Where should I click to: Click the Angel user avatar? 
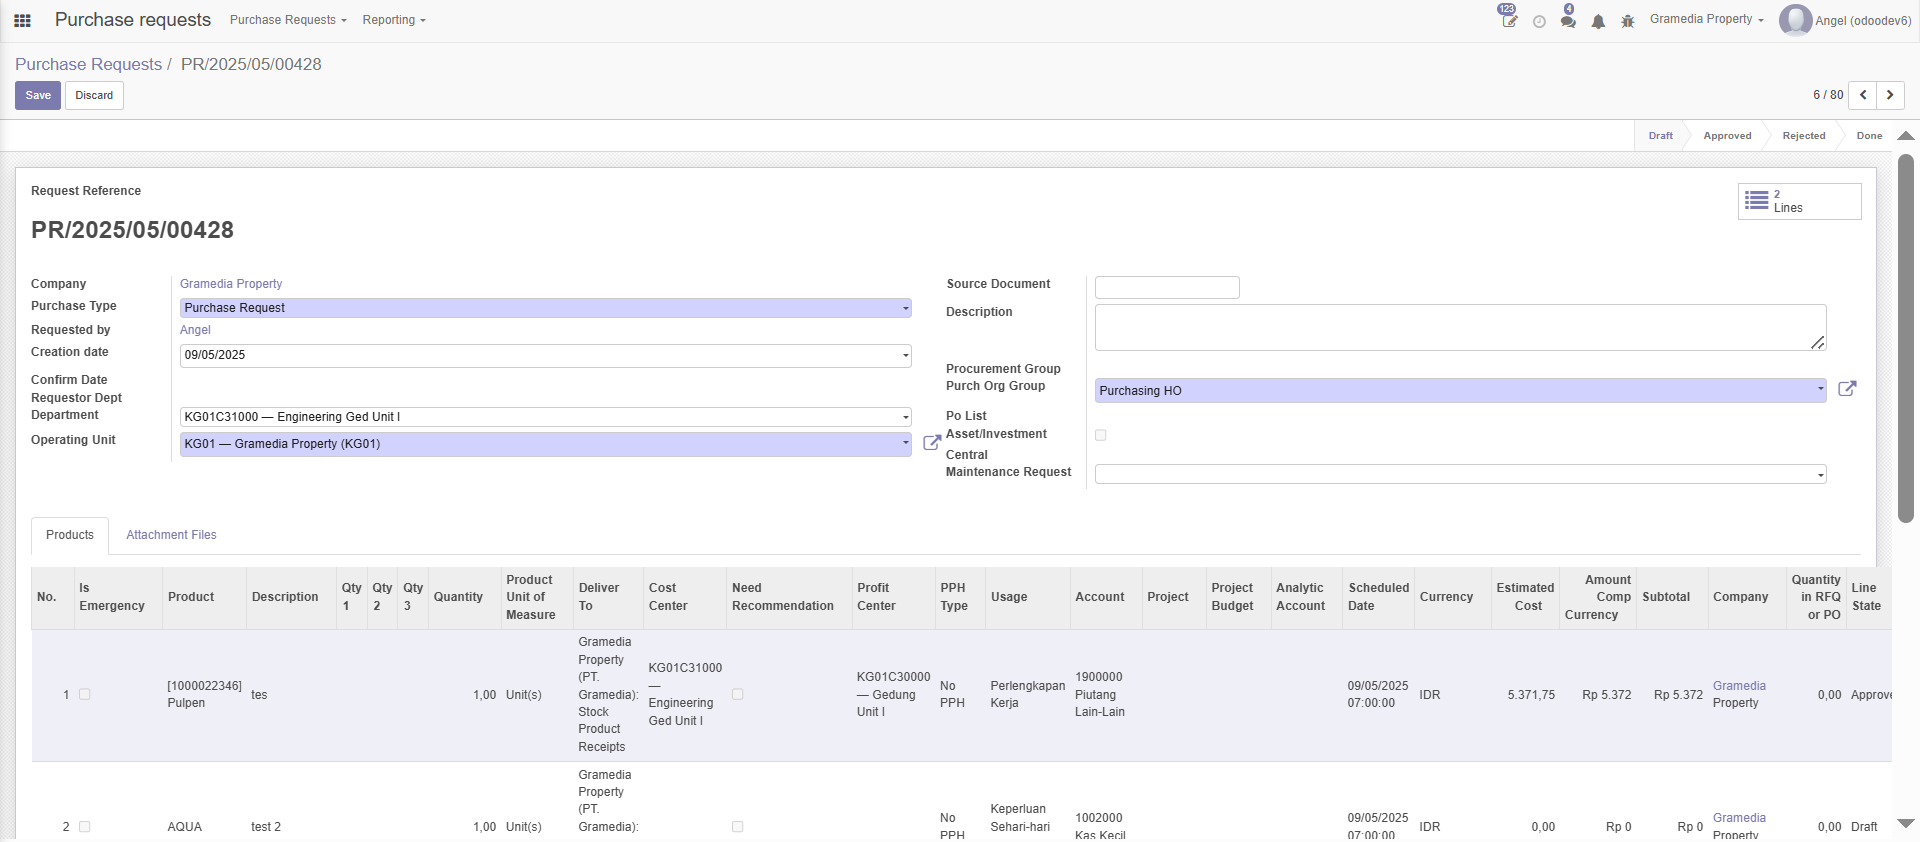coord(1795,20)
